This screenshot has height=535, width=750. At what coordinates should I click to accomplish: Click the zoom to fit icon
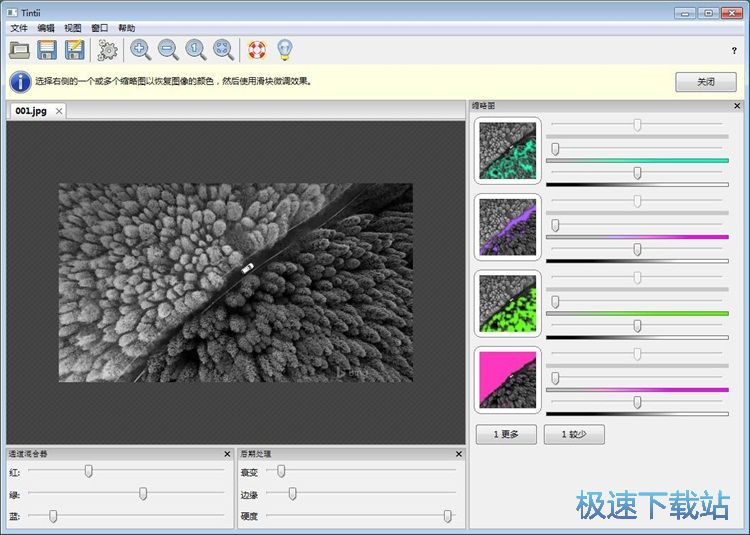point(223,49)
